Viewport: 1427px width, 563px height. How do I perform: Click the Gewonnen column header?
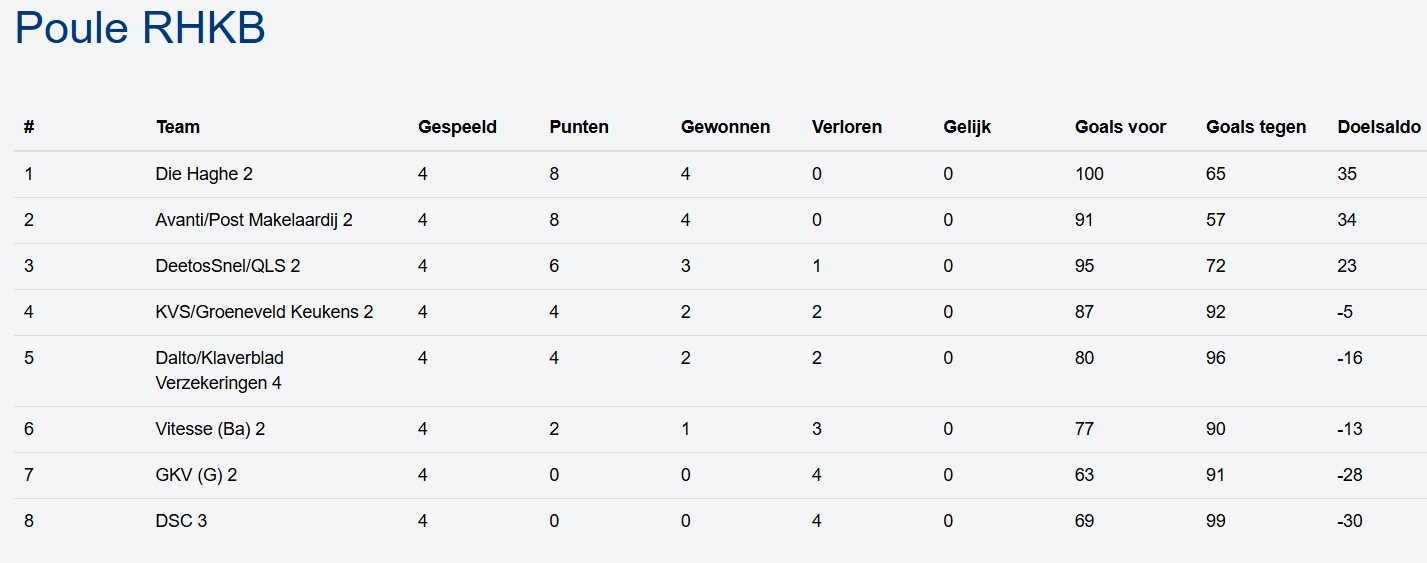click(725, 127)
